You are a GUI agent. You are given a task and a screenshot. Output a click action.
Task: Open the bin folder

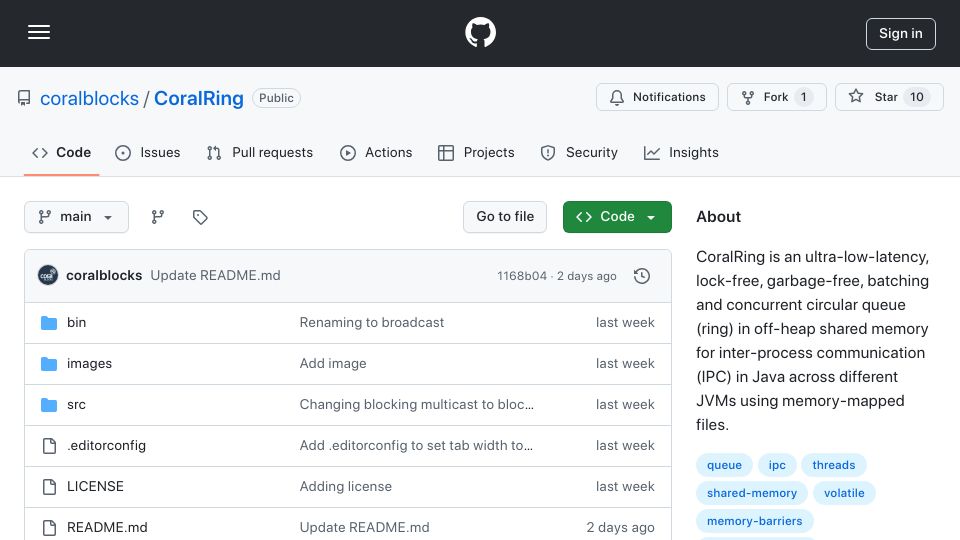(77, 323)
